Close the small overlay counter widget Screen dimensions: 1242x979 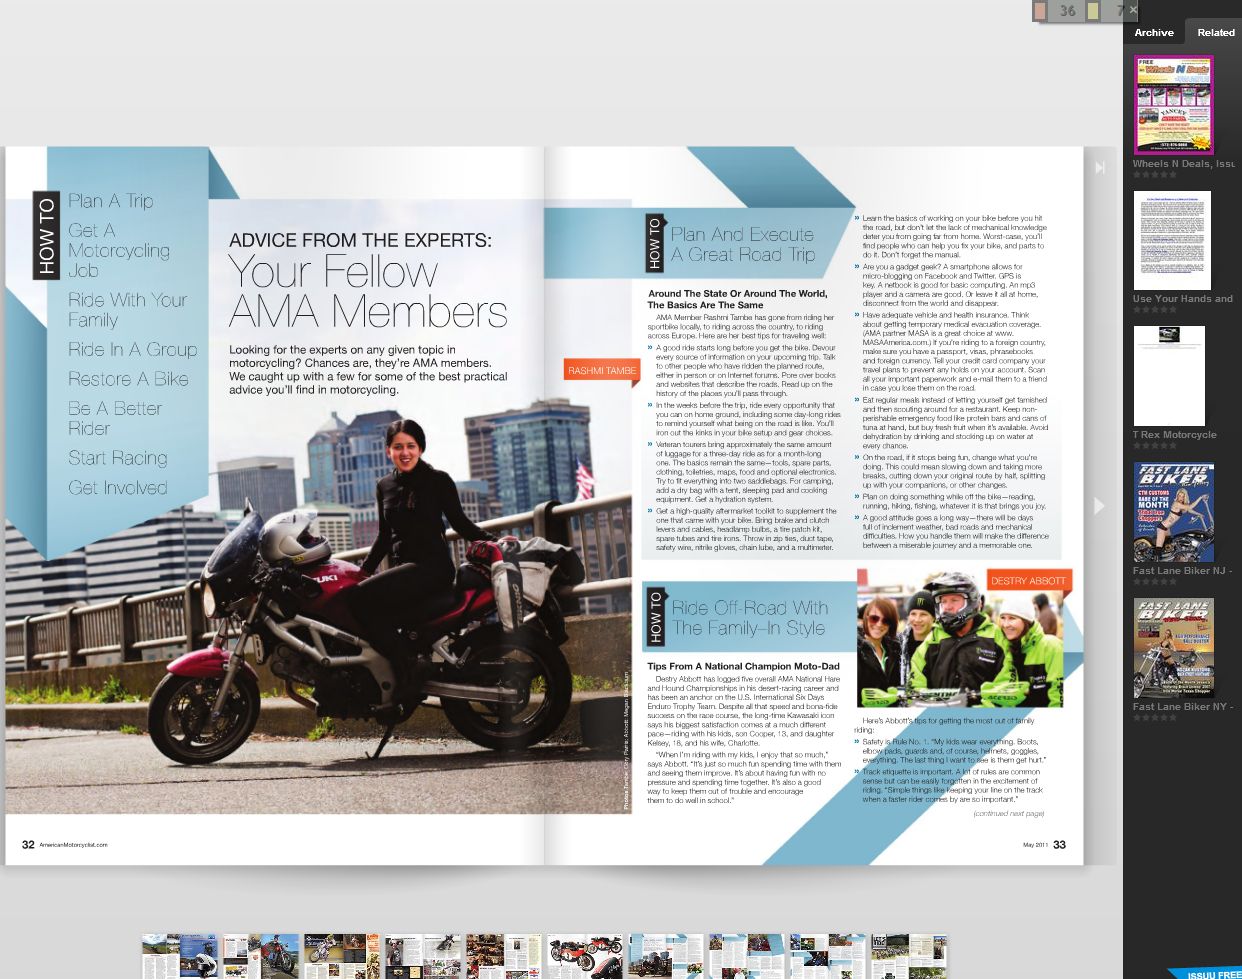click(1133, 10)
